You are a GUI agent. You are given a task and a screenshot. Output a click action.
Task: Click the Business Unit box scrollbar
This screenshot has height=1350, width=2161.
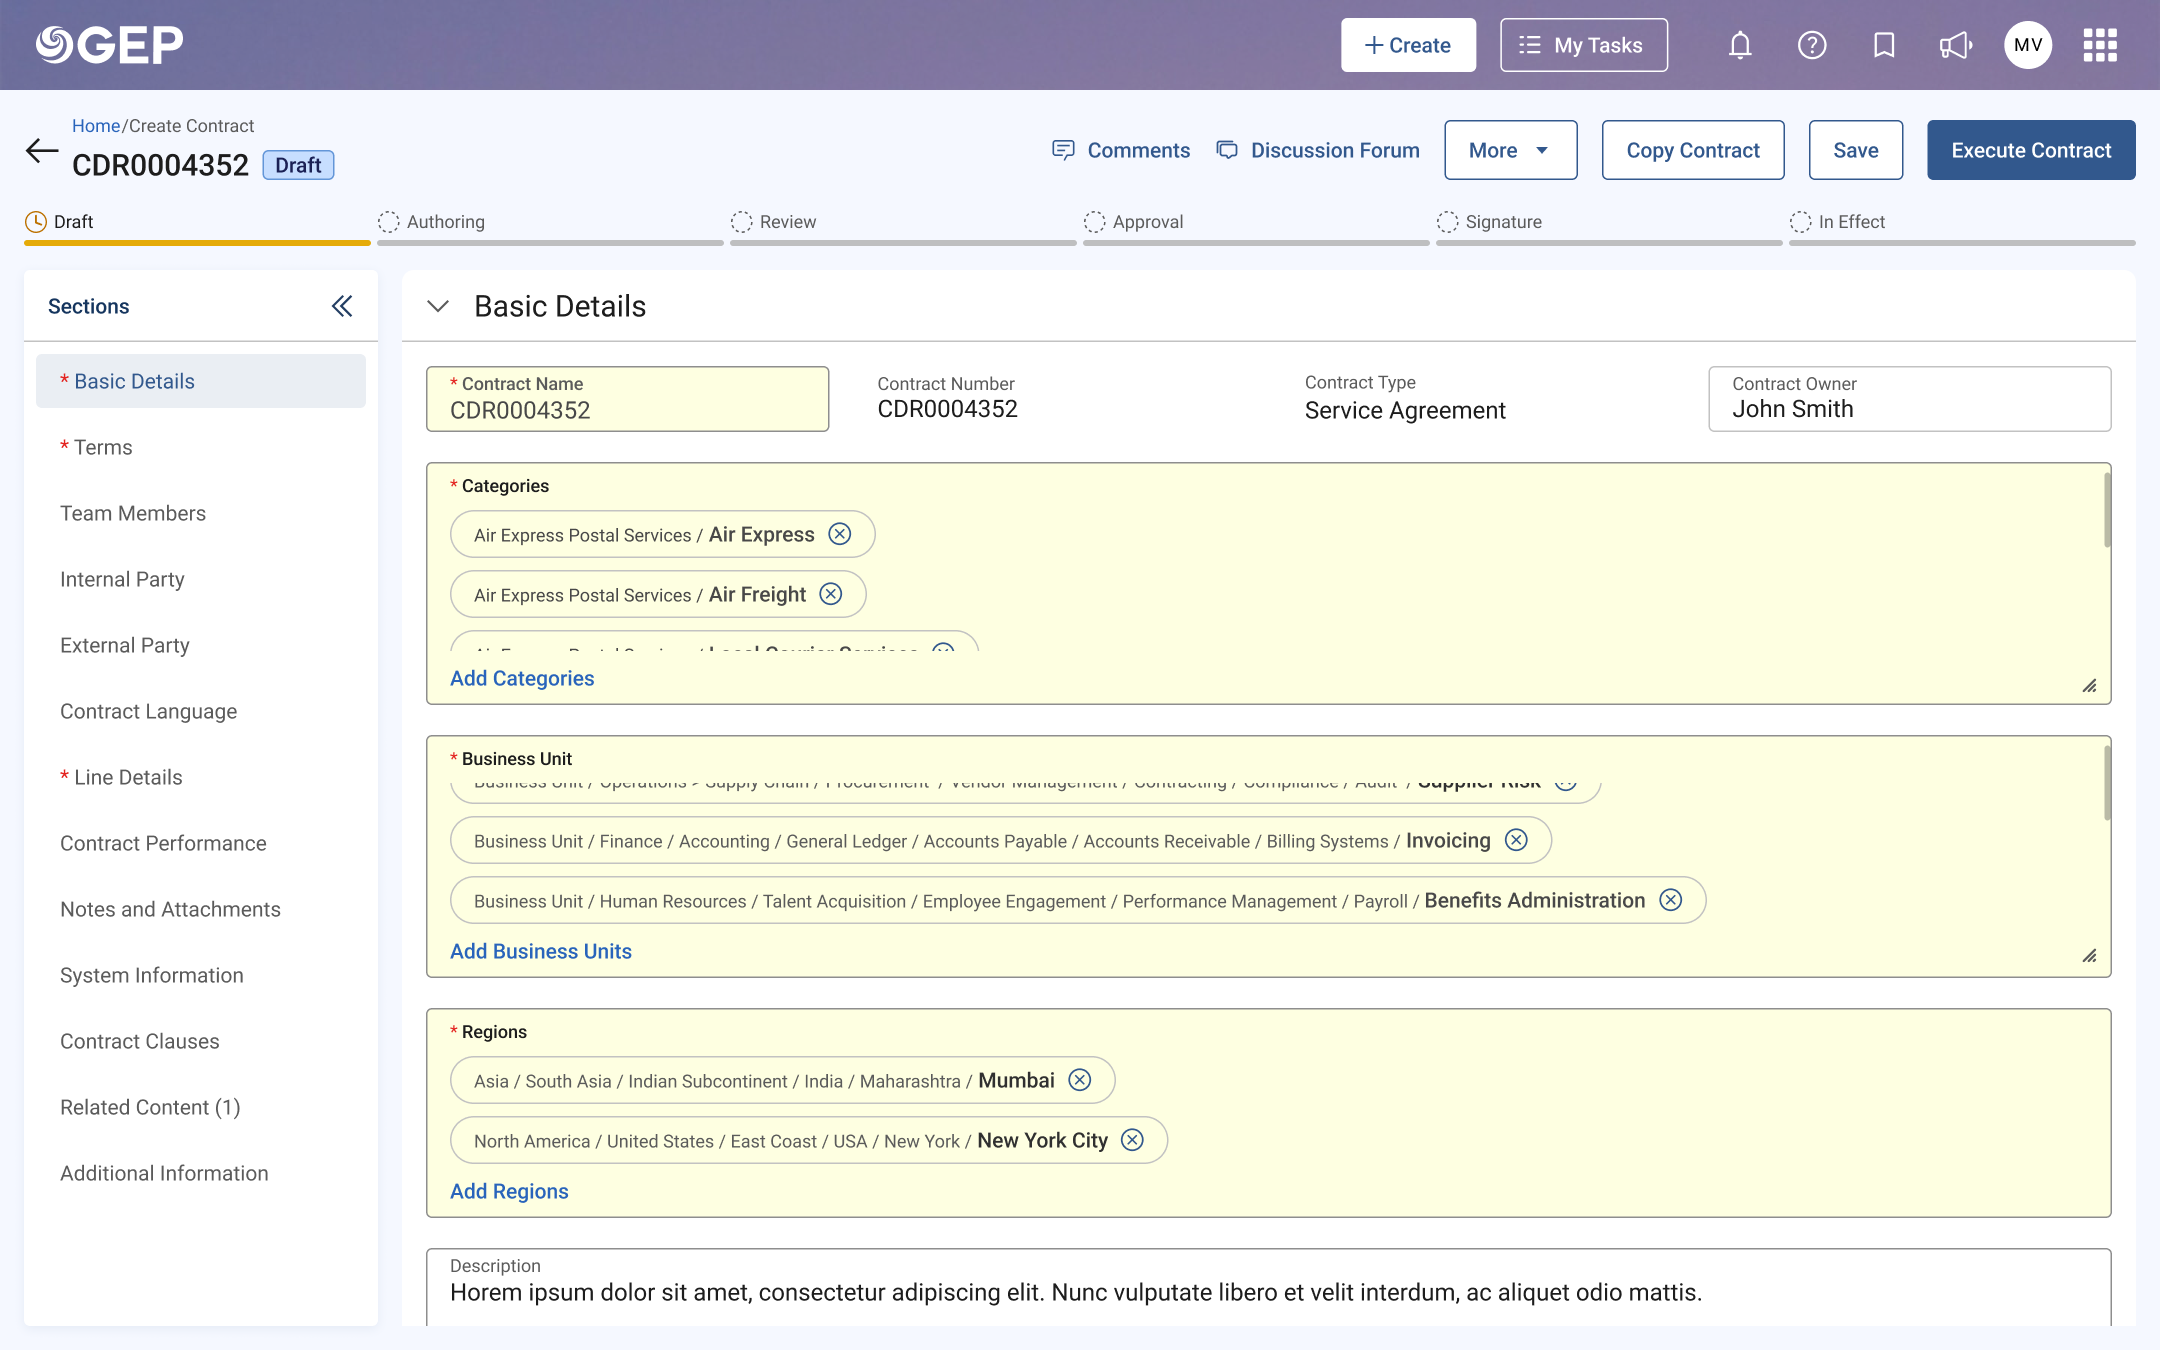point(2107,783)
